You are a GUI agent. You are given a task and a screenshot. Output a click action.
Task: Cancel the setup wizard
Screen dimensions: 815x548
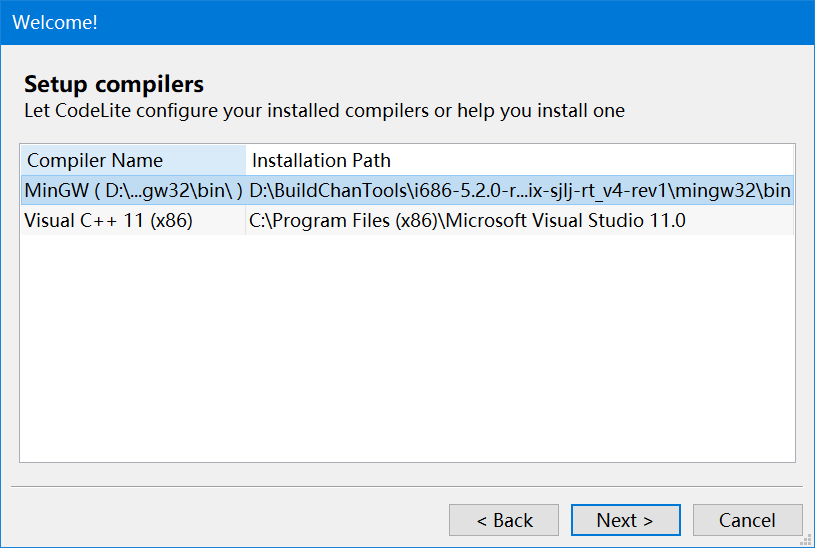(747, 520)
